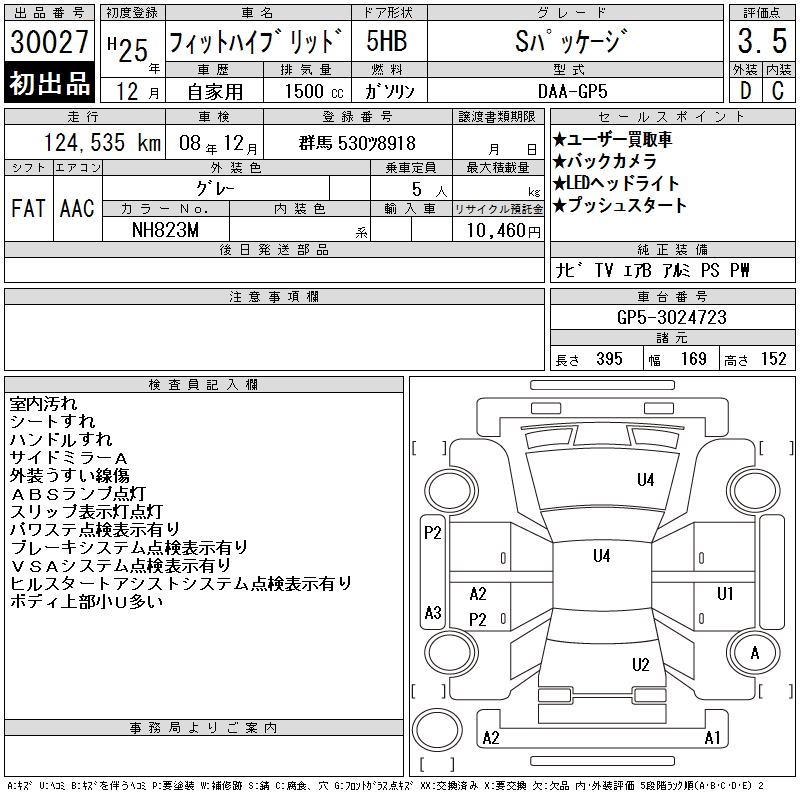This screenshot has height=800, width=800.
Task: Click first registration year H25
Action: [x=128, y=49]
